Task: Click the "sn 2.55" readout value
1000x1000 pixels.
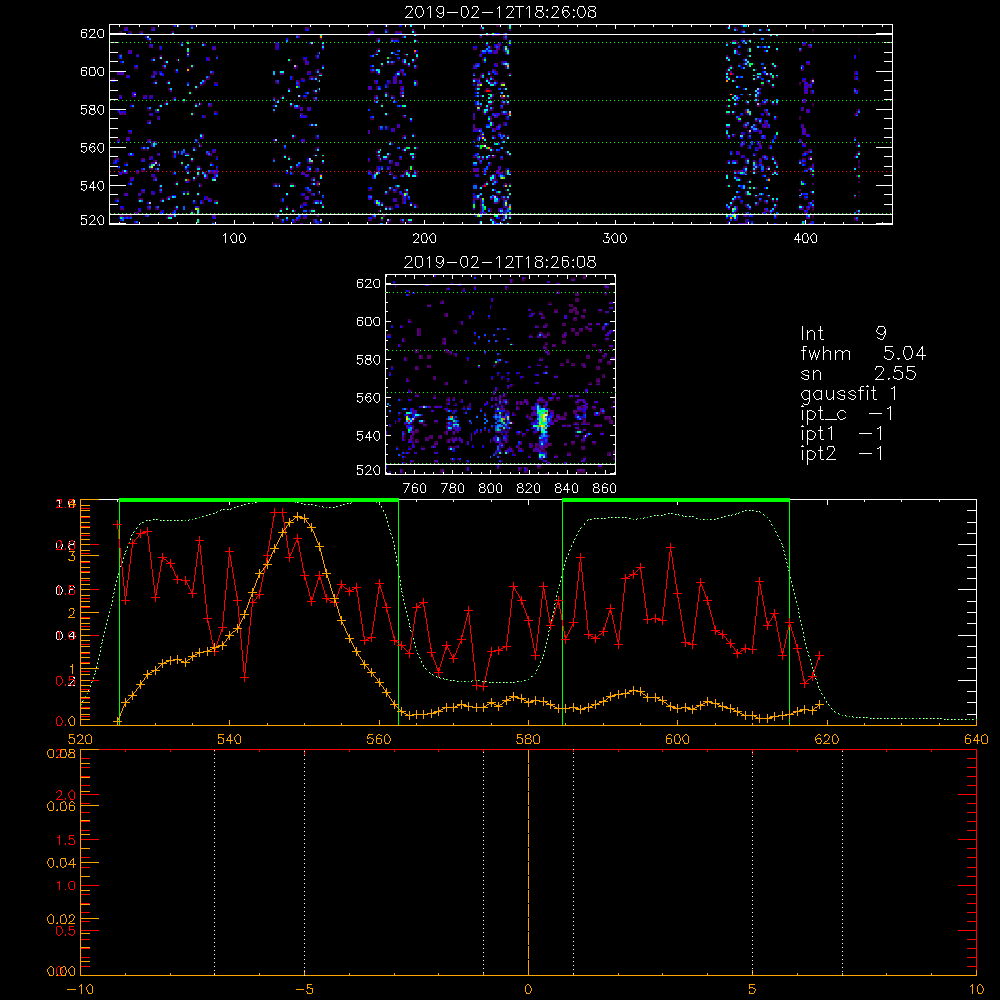Action: coord(858,373)
